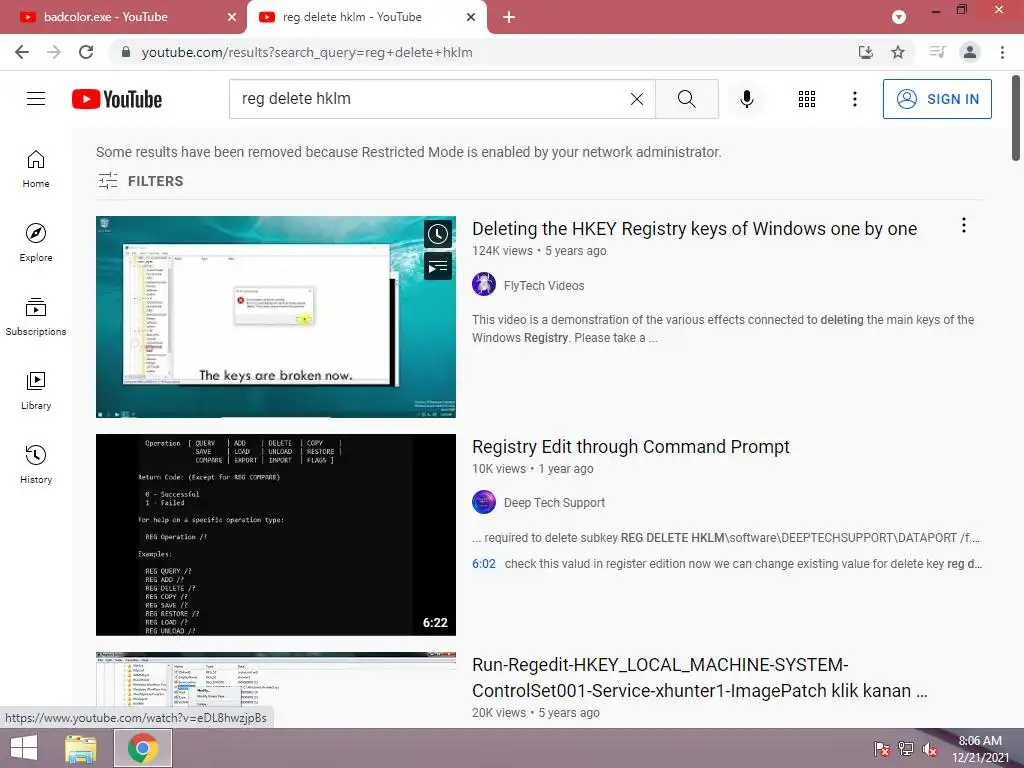Open File Explorer from the taskbar

coord(81,748)
